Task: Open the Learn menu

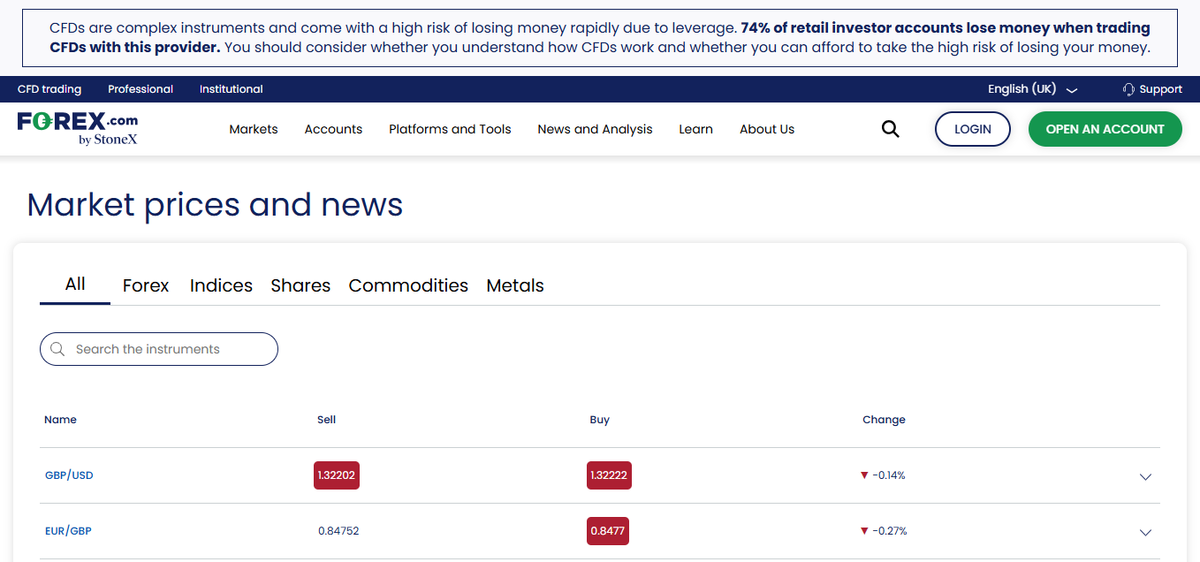Action: coord(696,129)
